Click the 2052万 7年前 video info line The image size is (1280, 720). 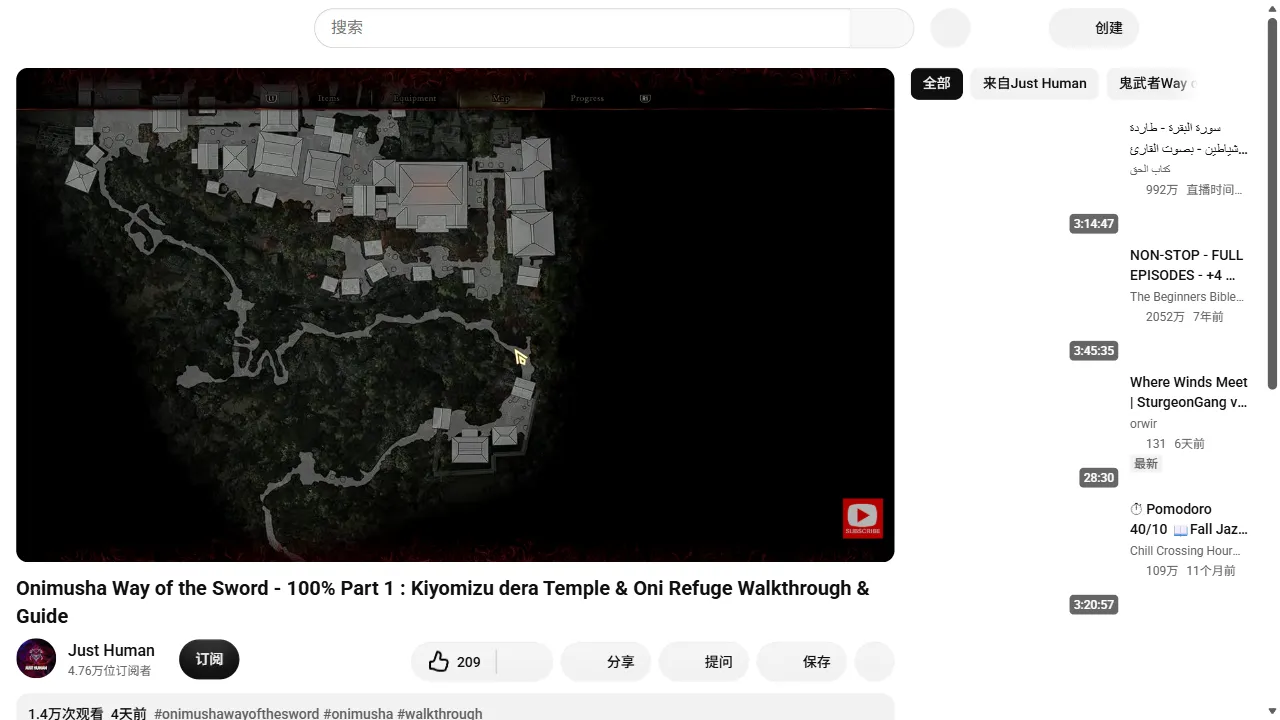tap(1185, 317)
